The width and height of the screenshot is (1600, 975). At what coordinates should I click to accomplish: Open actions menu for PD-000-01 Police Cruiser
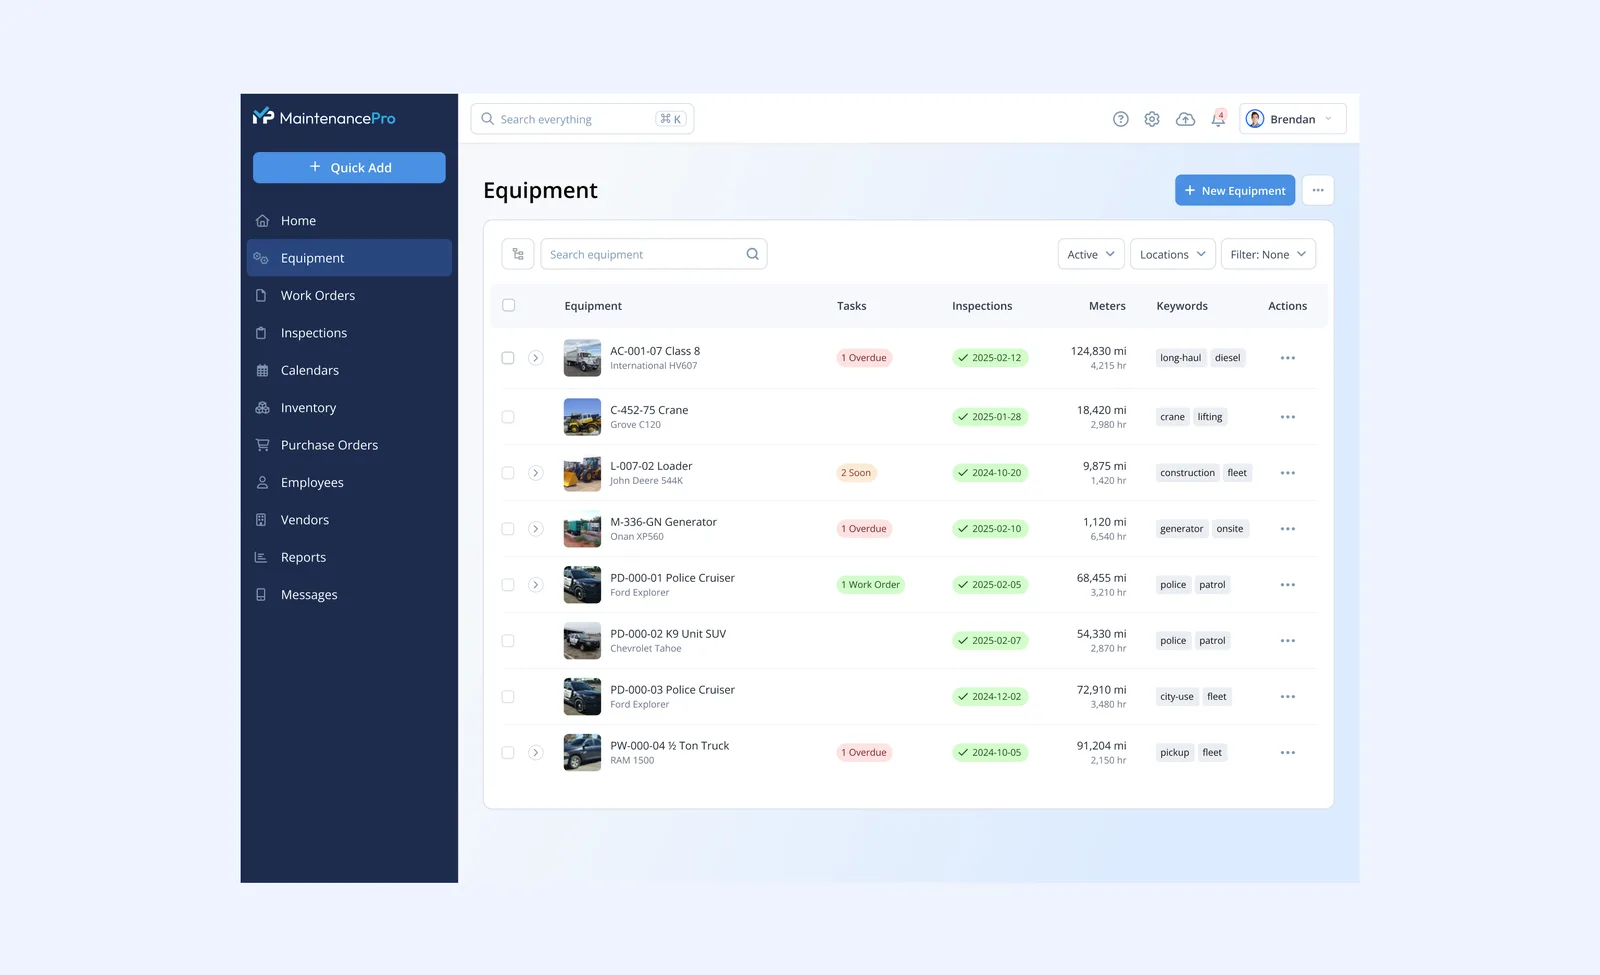[1288, 585]
